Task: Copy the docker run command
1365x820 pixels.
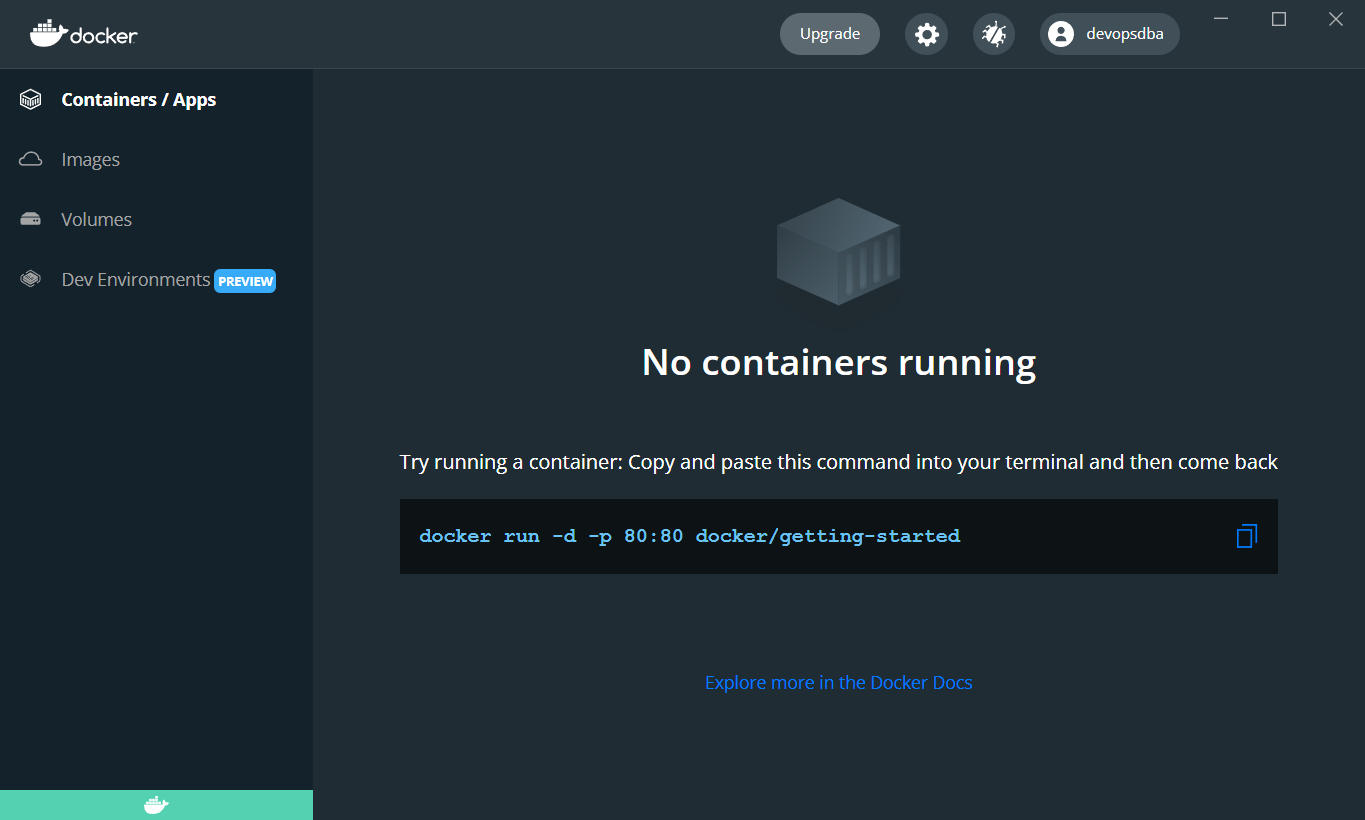Action: [x=1246, y=536]
